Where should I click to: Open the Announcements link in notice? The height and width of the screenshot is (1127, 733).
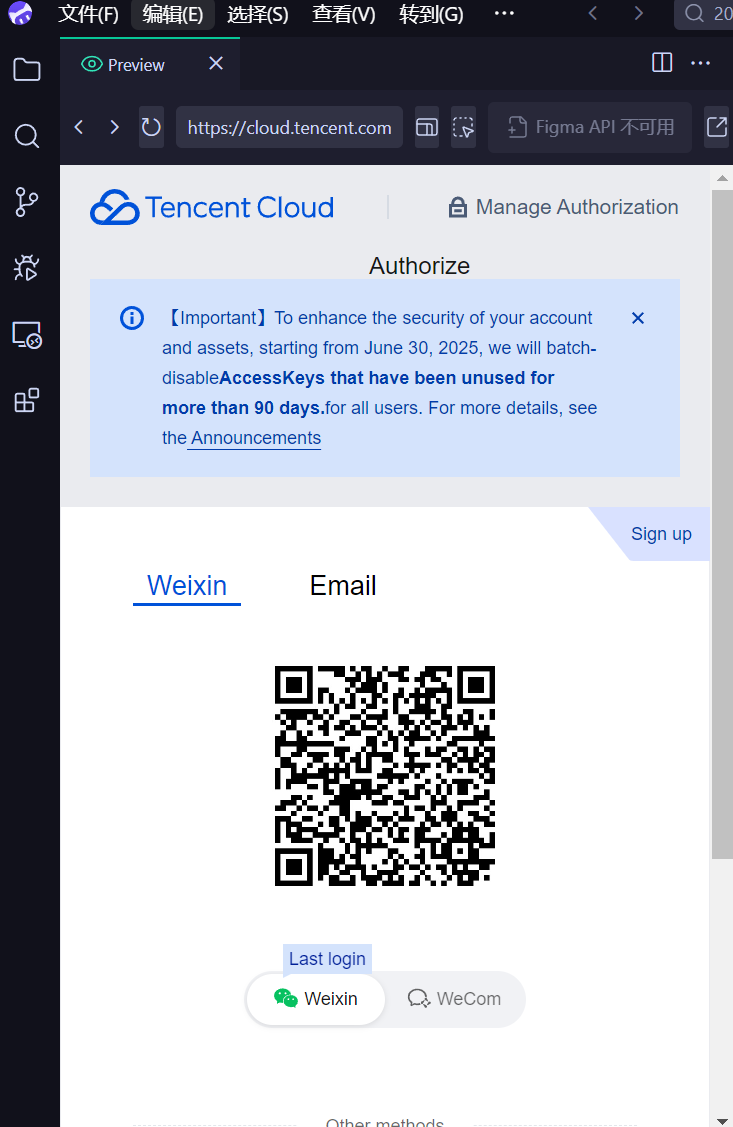coord(256,438)
